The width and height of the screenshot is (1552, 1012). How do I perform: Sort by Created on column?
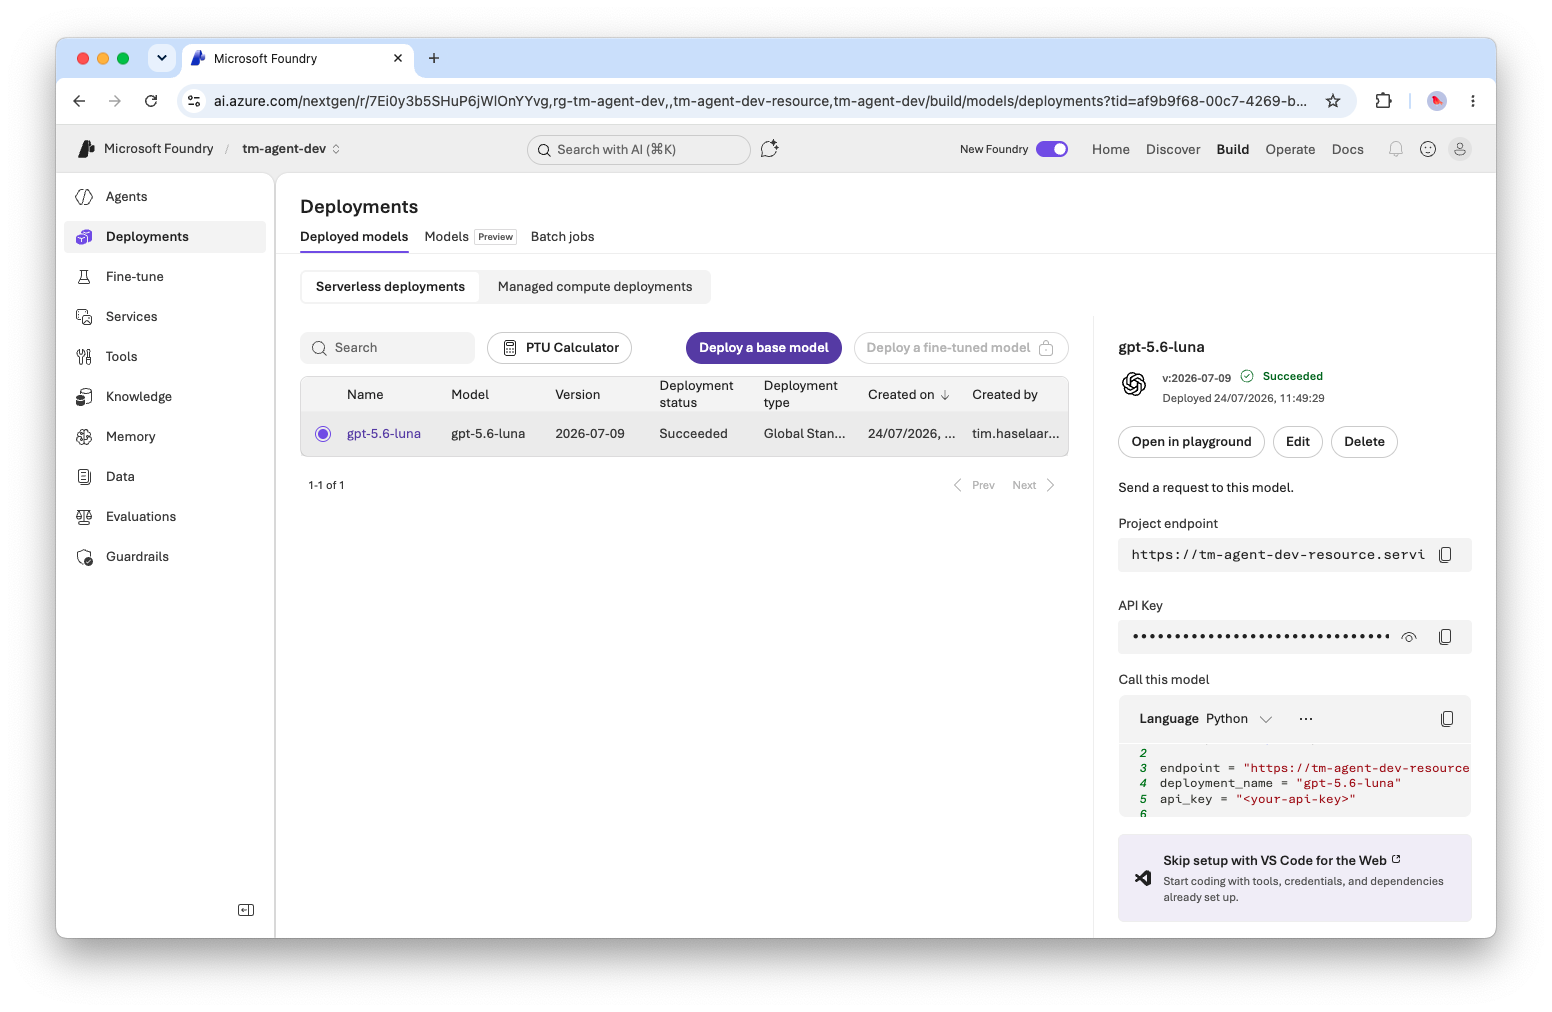click(x=908, y=395)
